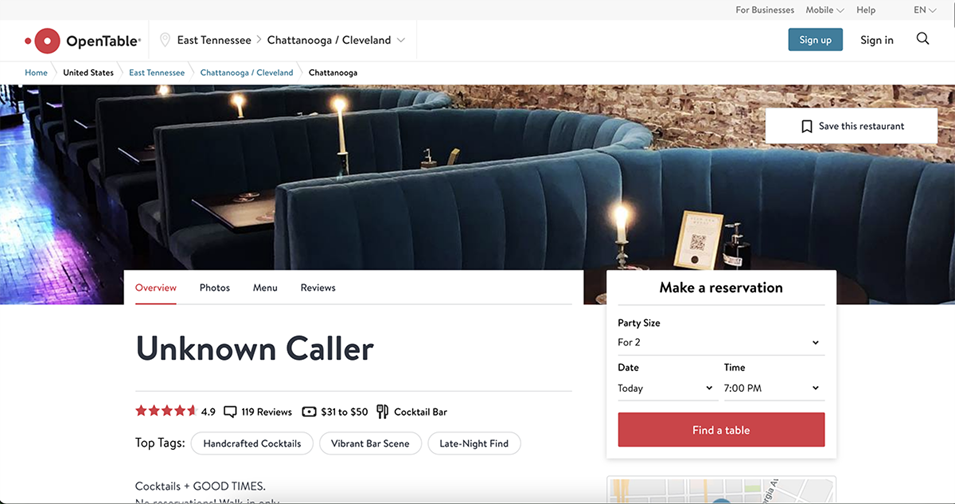
Task: Click the Sign up button
Action: (815, 40)
